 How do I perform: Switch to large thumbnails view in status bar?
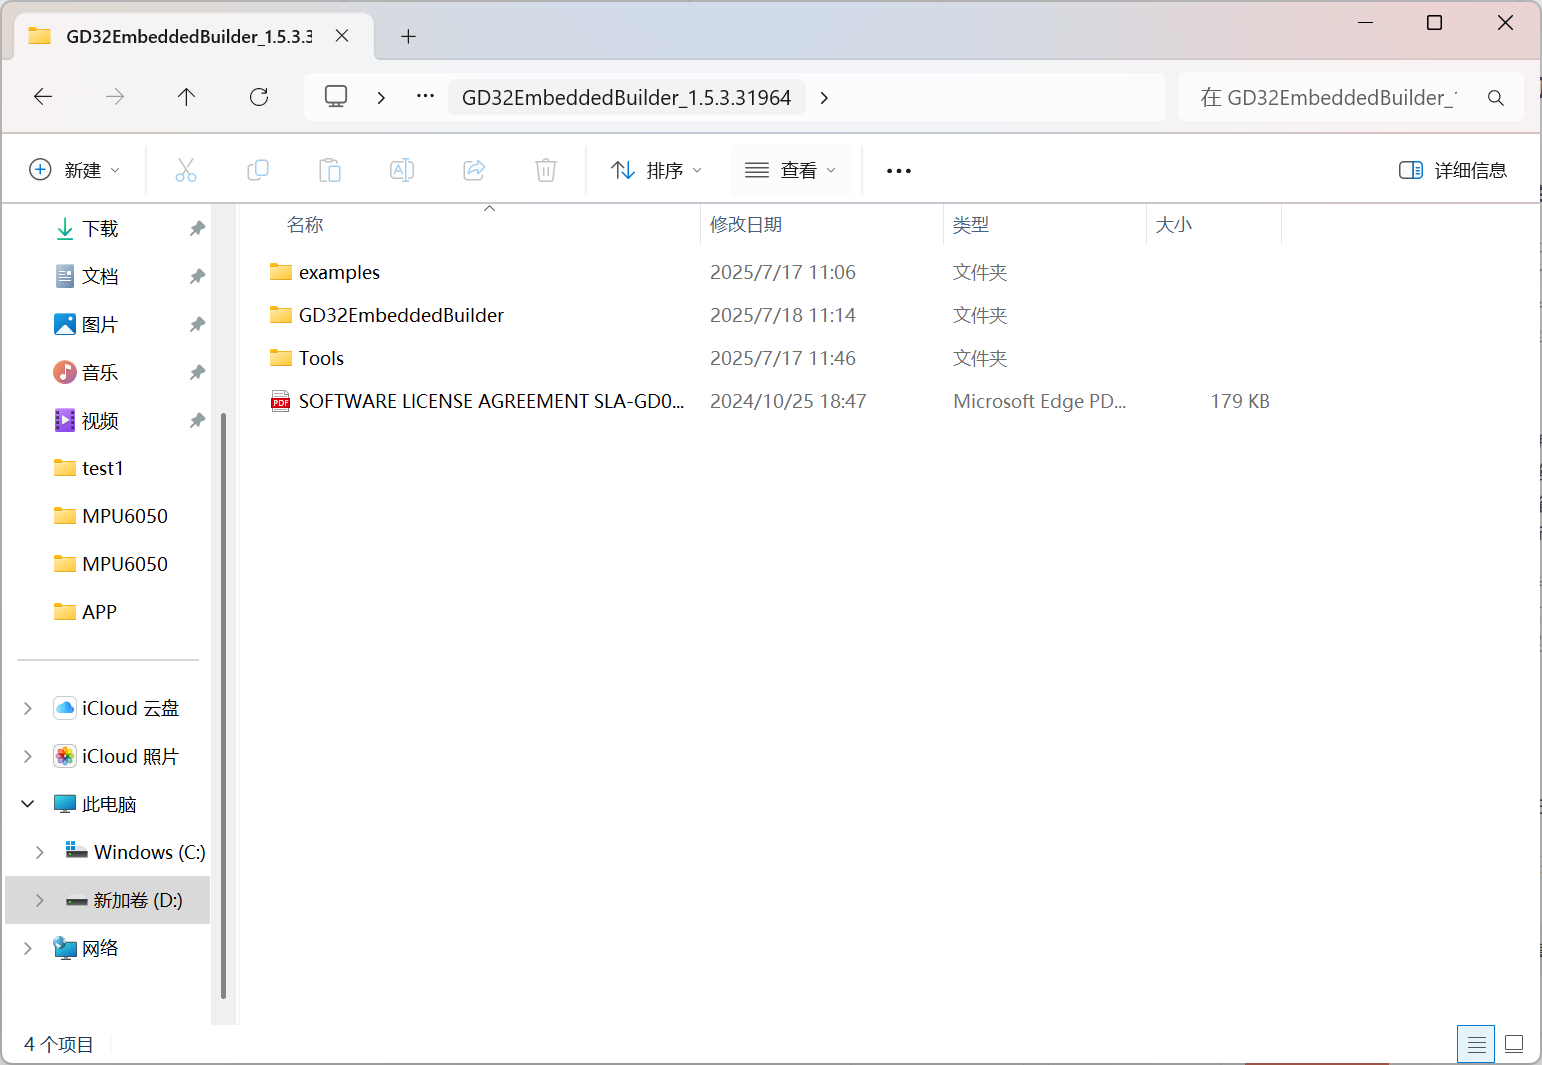[x=1514, y=1044]
